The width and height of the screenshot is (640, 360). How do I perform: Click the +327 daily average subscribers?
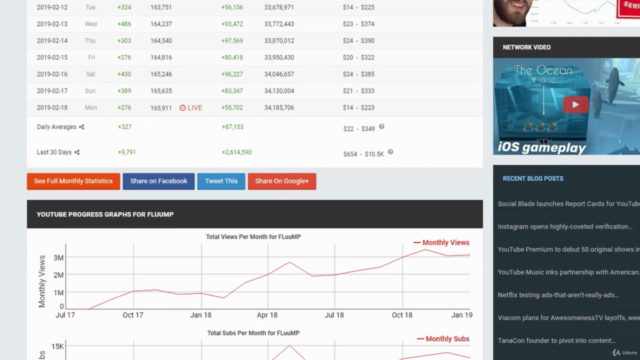coord(125,127)
